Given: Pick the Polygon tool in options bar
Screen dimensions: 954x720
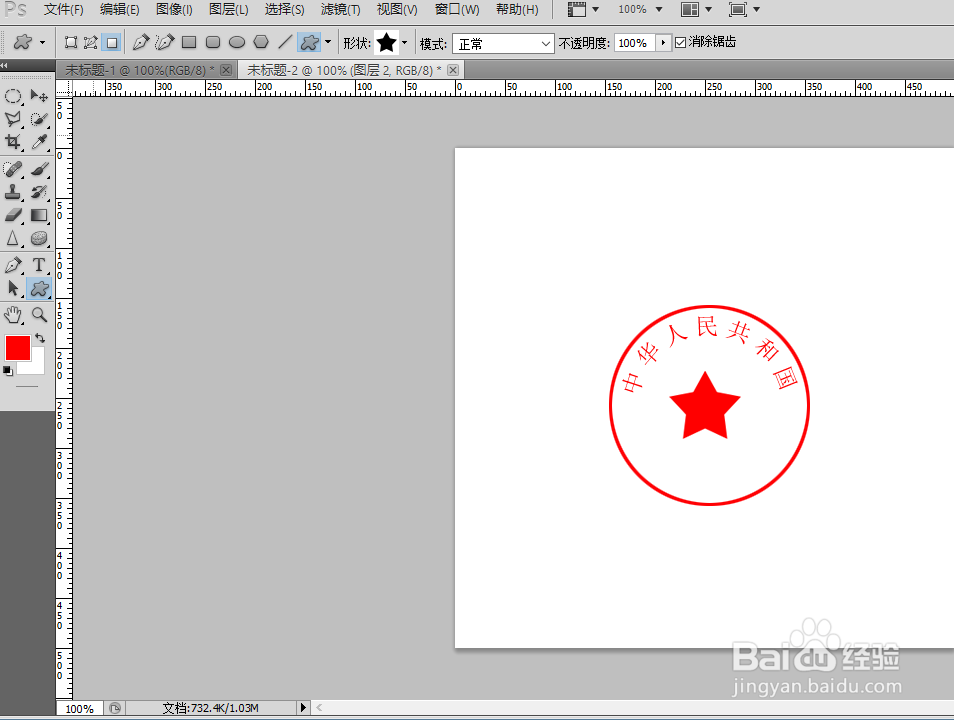Looking at the screenshot, I should [260, 42].
